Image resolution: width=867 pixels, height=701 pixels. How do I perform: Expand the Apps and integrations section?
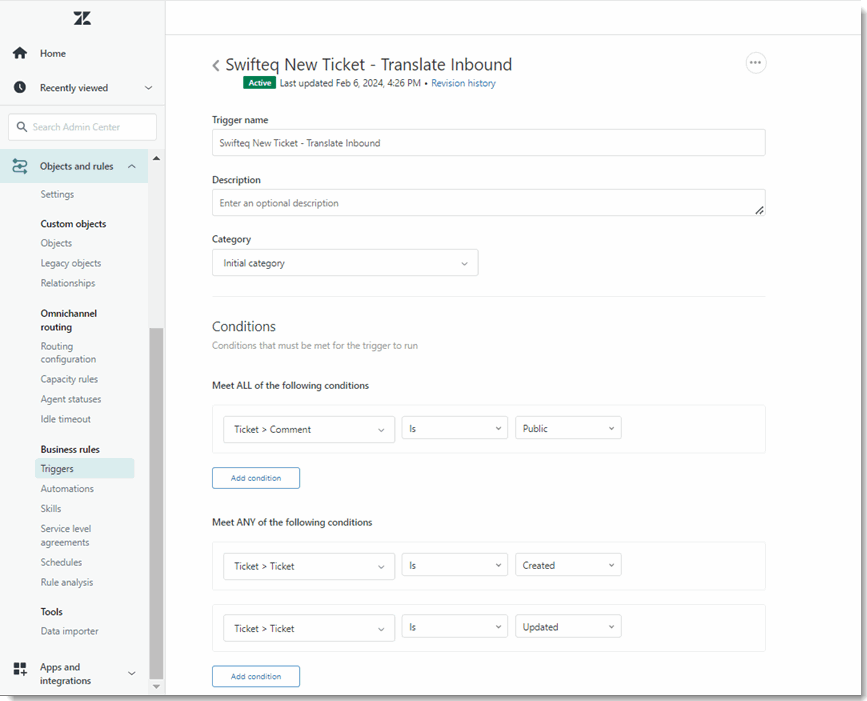132,673
